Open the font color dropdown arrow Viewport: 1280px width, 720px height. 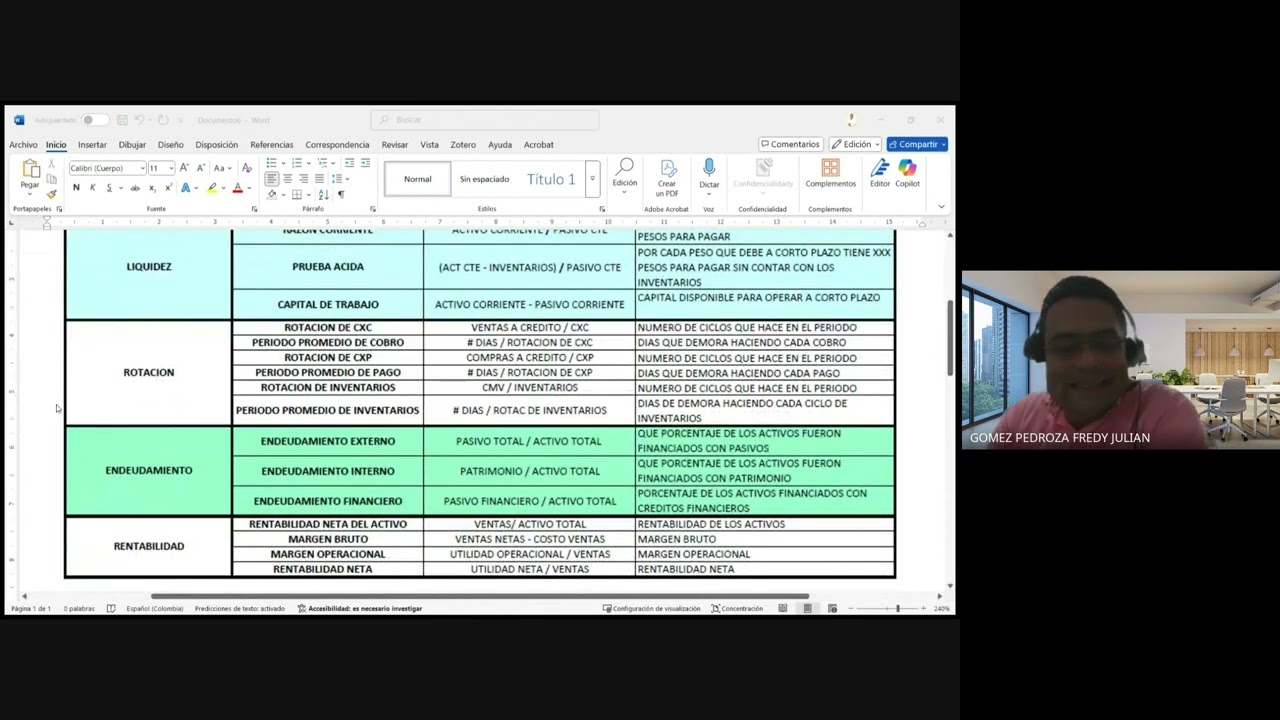tap(247, 188)
